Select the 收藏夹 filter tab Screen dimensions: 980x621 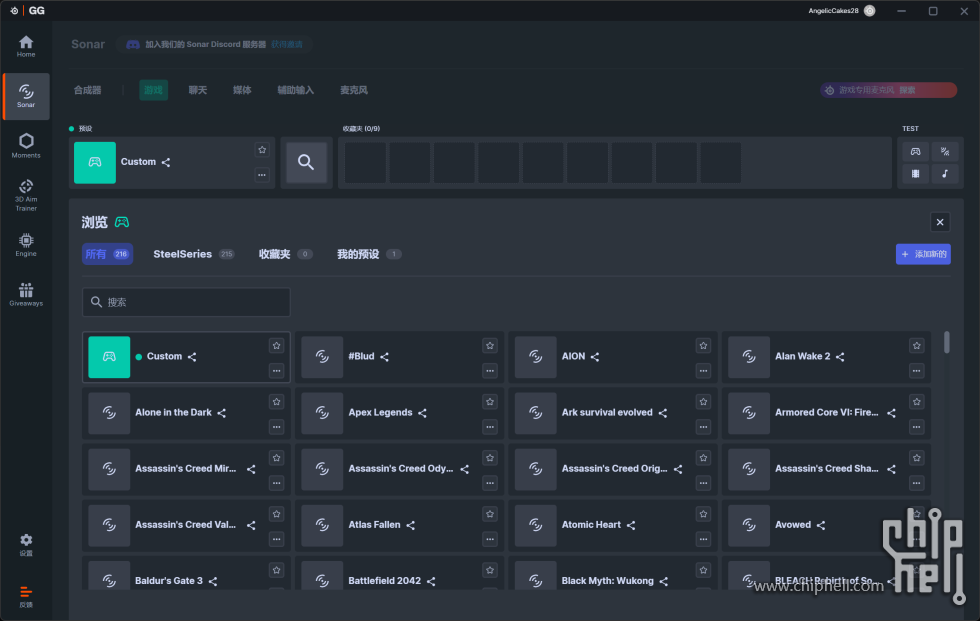pyautogui.click(x=285, y=254)
